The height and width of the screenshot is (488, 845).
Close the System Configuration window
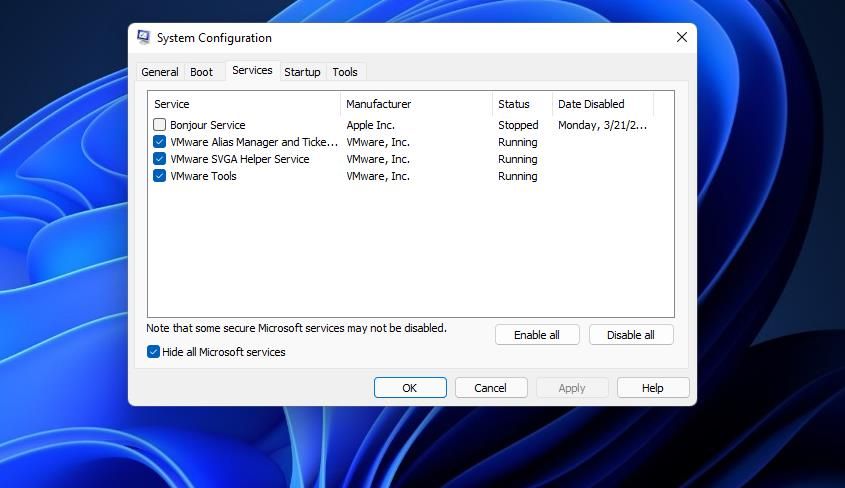(682, 37)
